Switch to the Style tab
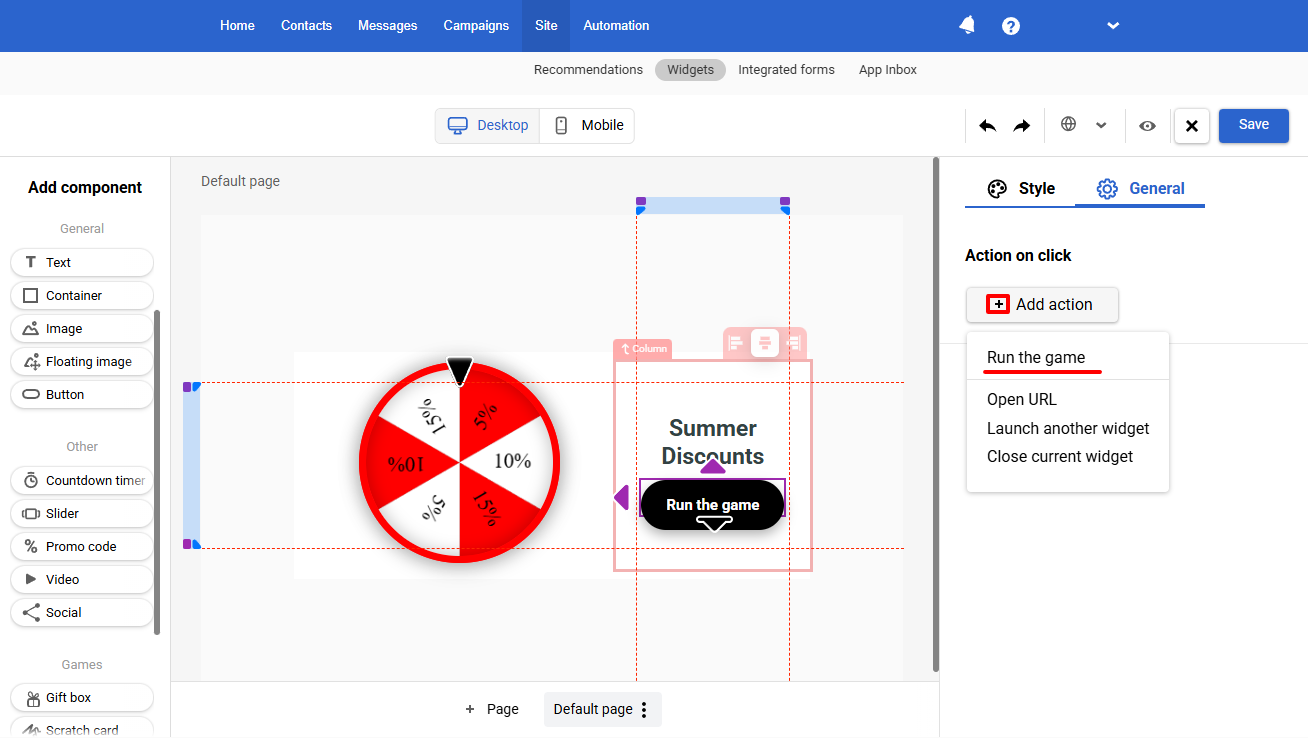Image resolution: width=1308 pixels, height=738 pixels. click(1021, 188)
